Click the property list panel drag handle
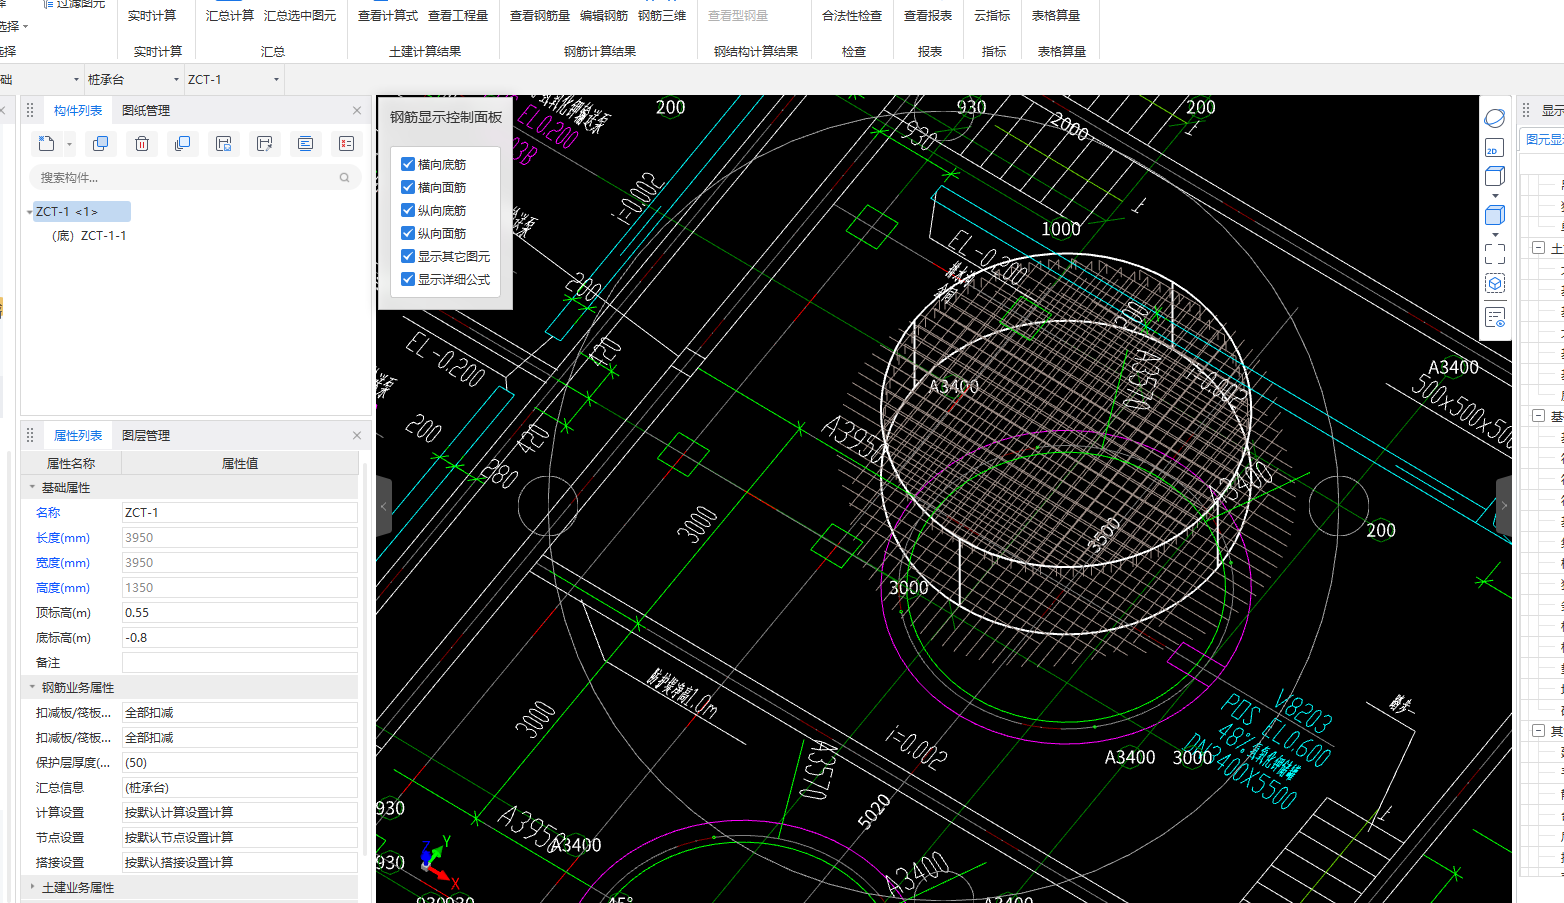 pos(30,436)
